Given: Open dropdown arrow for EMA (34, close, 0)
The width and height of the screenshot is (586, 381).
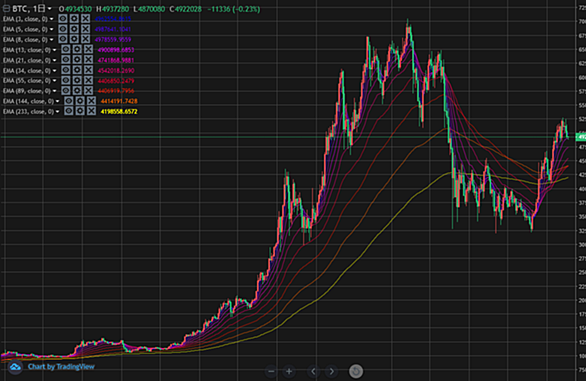Looking at the screenshot, I should 55,70.
